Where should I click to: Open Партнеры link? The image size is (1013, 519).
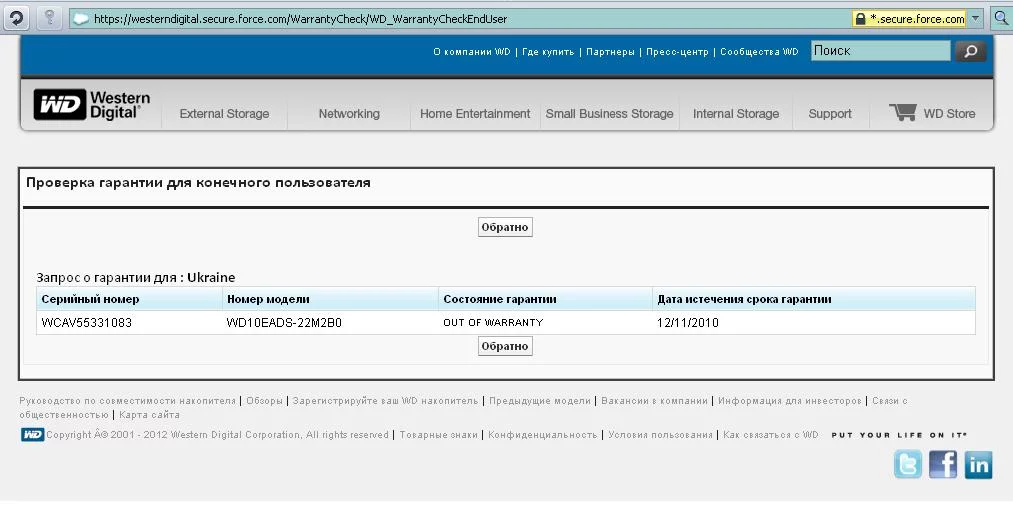pos(610,52)
